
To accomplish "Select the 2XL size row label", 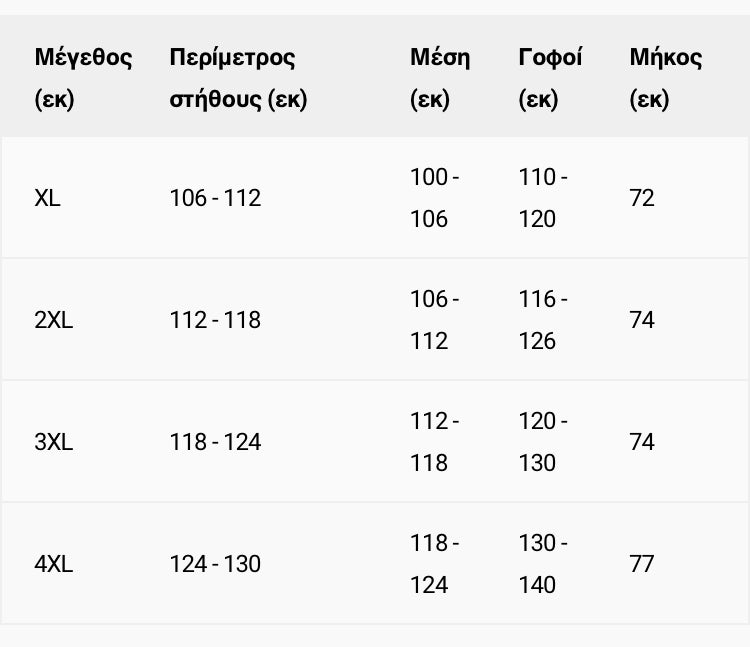I will coord(54,320).
